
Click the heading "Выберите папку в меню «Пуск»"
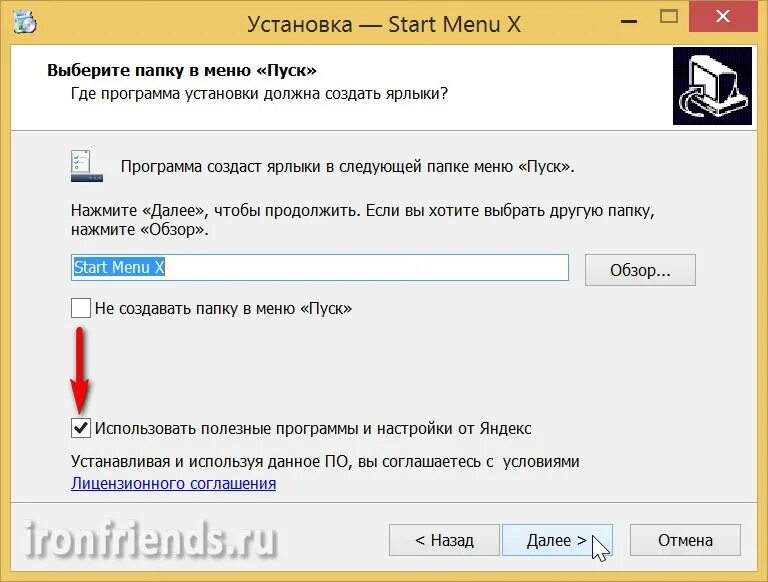coord(182,70)
